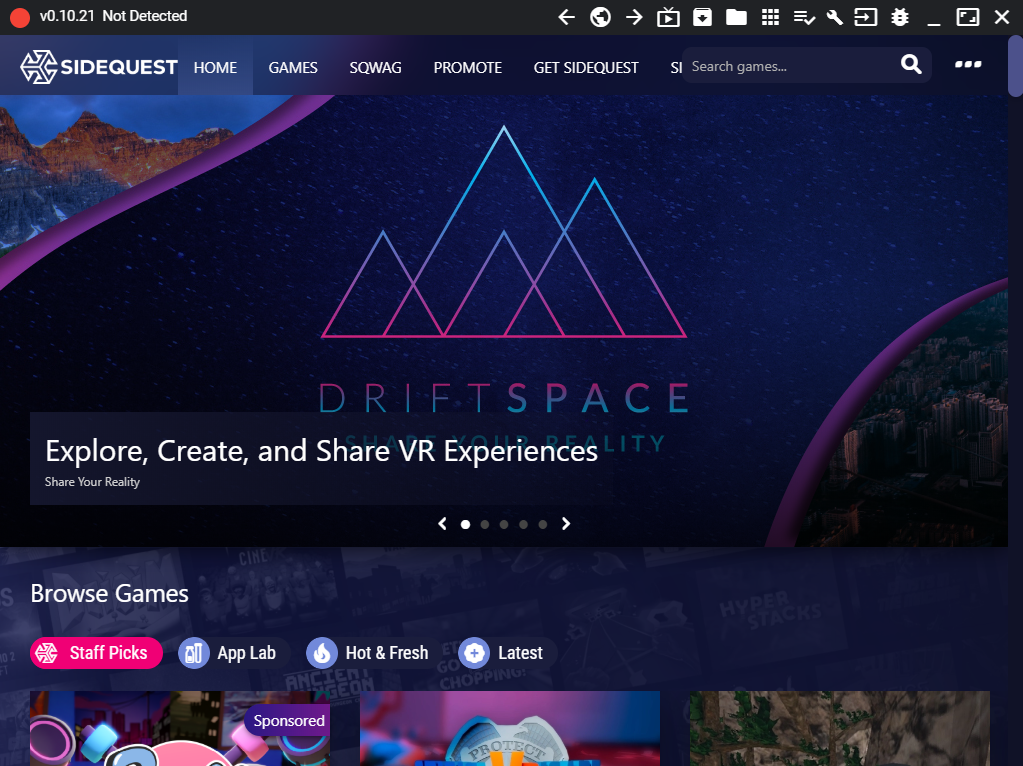
Task: Show previous carousel slide
Action: point(442,524)
